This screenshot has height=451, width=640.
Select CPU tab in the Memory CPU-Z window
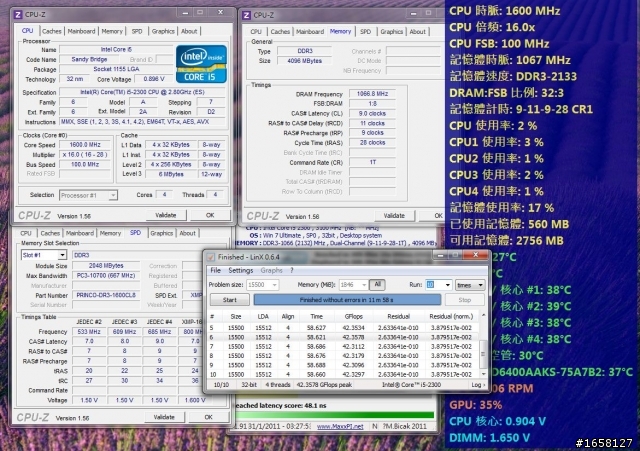click(256, 31)
